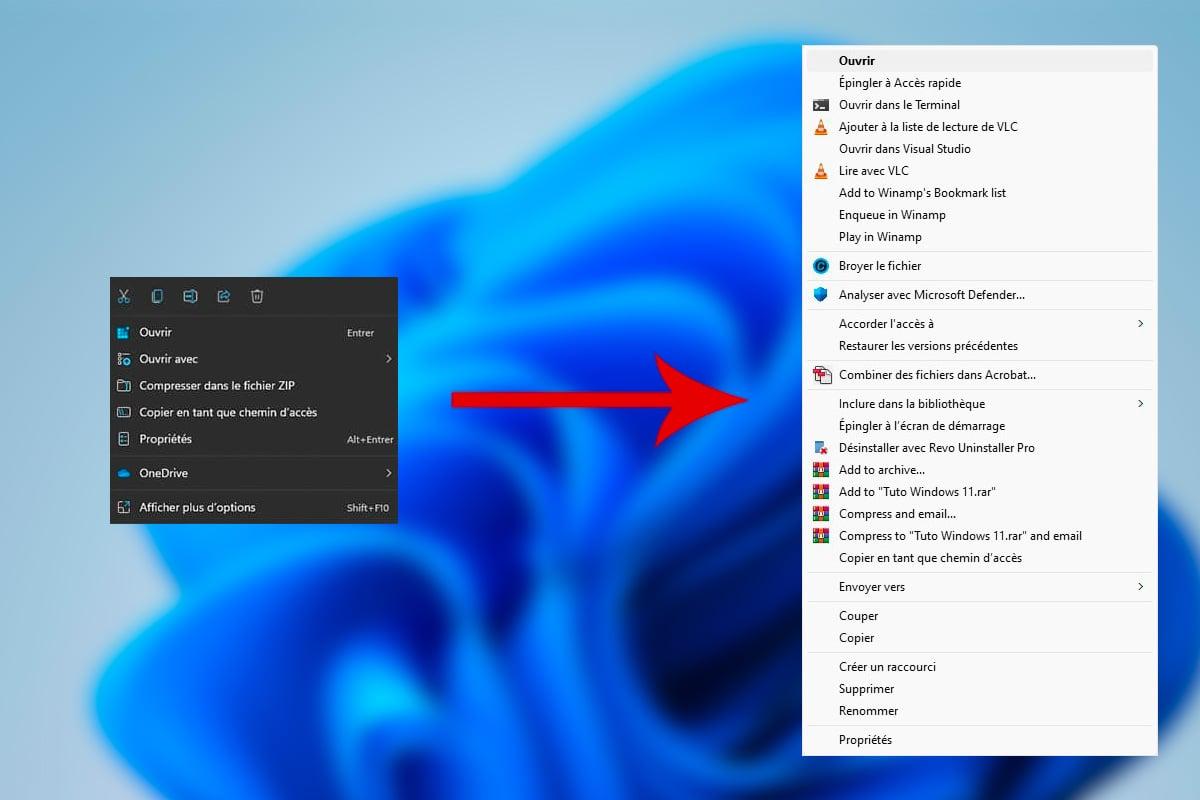Click the VLC cone icon beside Lire avec VLC
This screenshot has width=1200, height=800.
click(x=821, y=170)
